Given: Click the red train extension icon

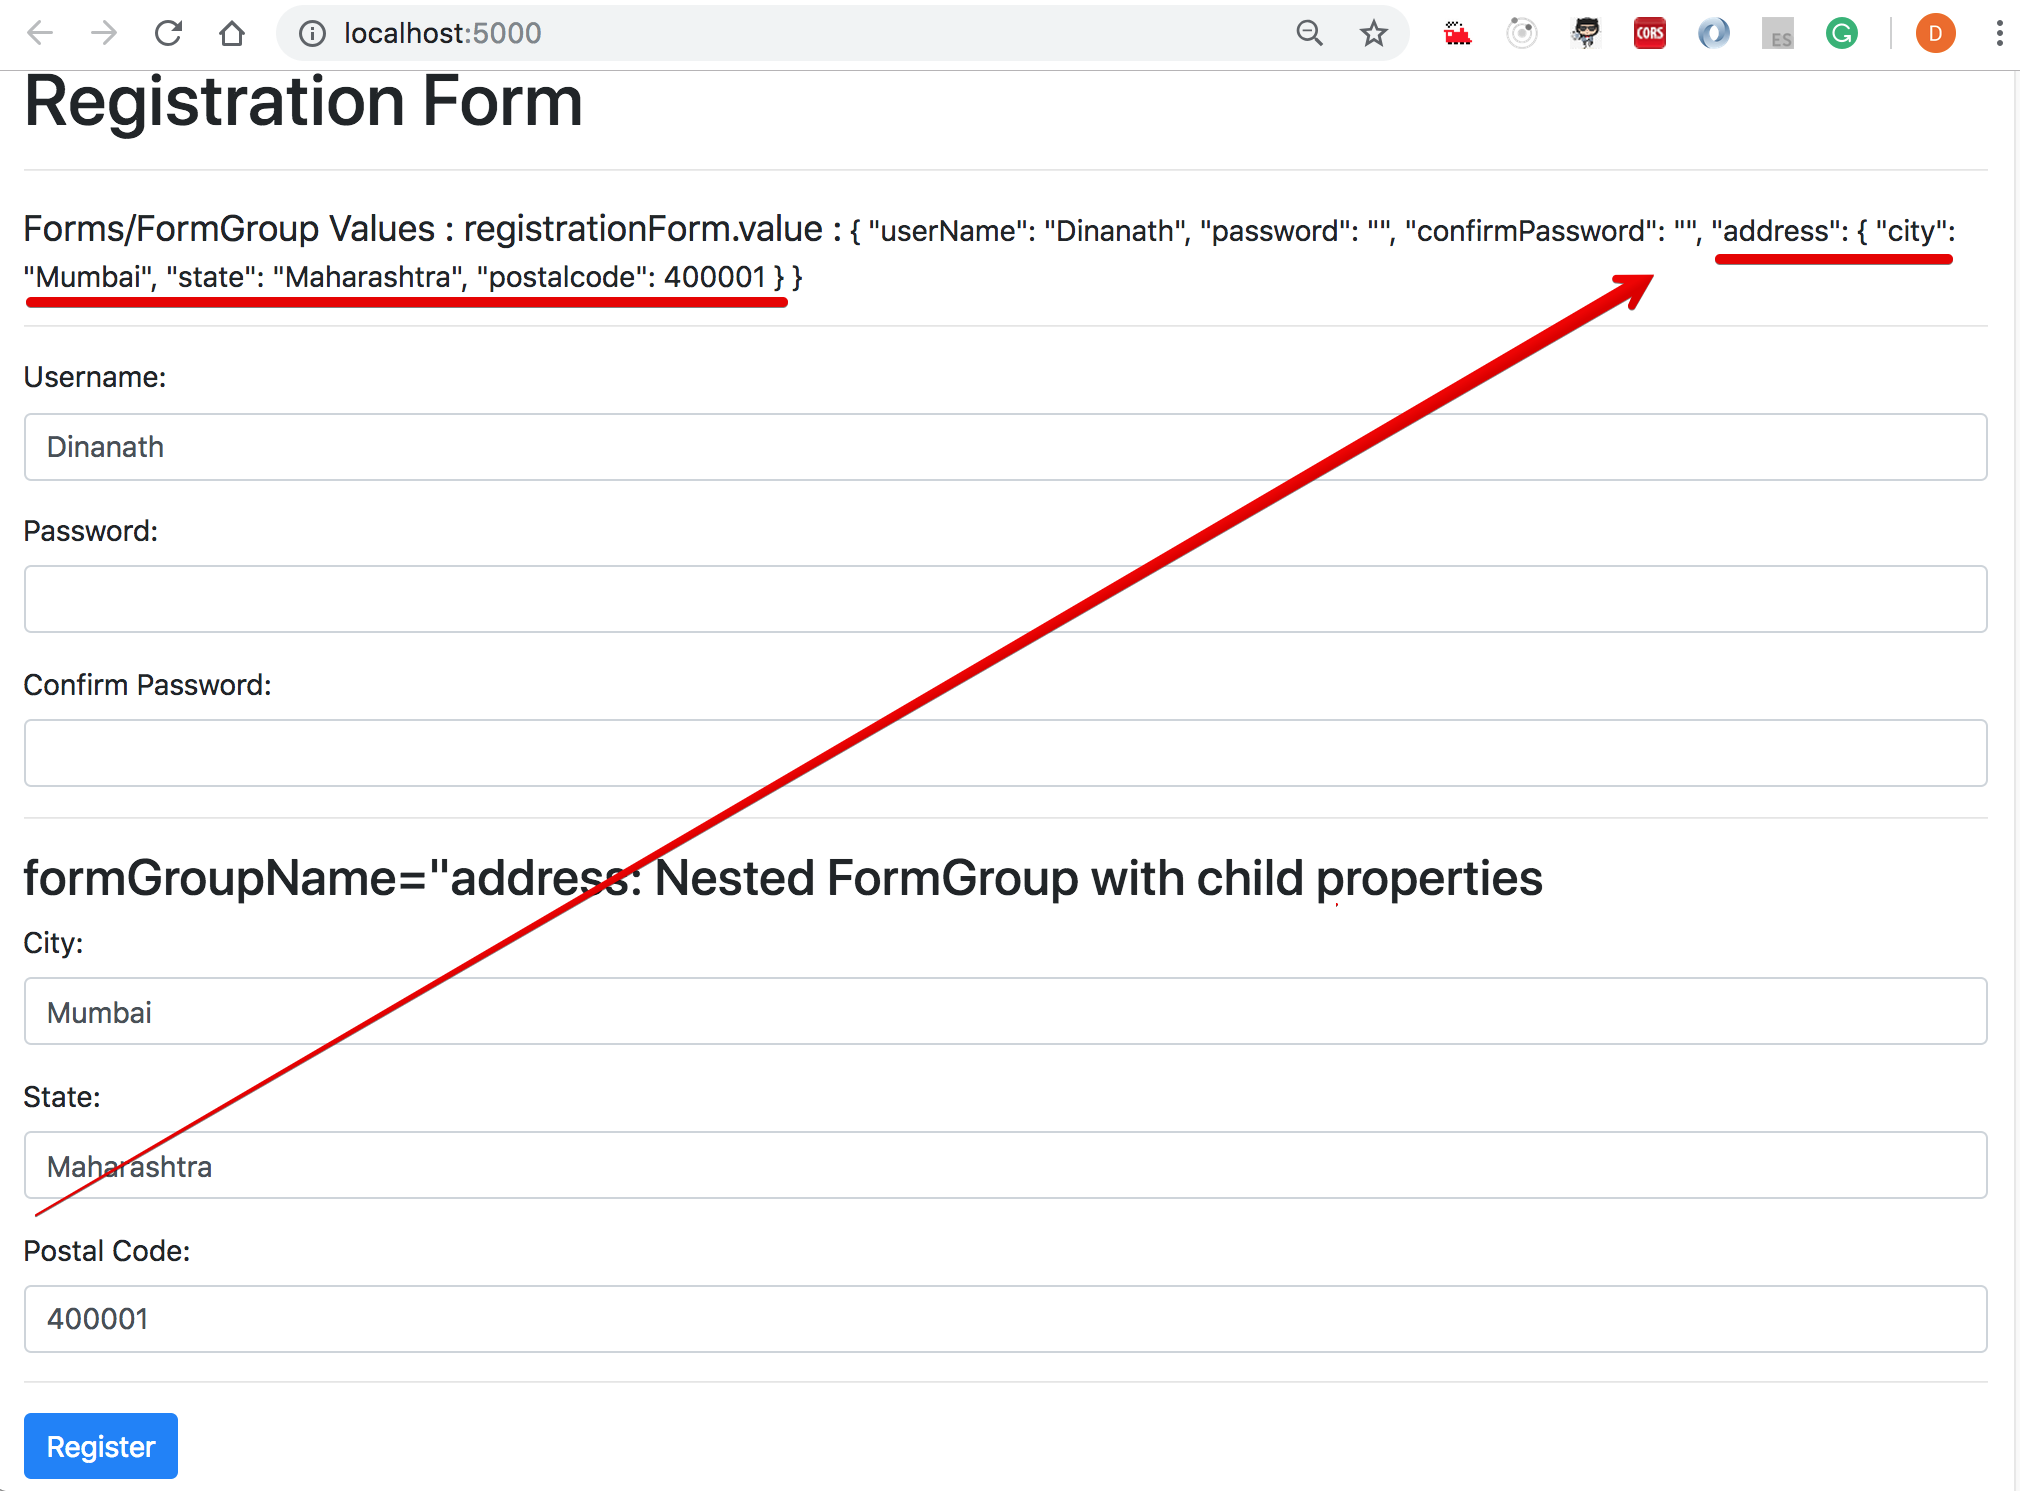Looking at the screenshot, I should click(1457, 34).
